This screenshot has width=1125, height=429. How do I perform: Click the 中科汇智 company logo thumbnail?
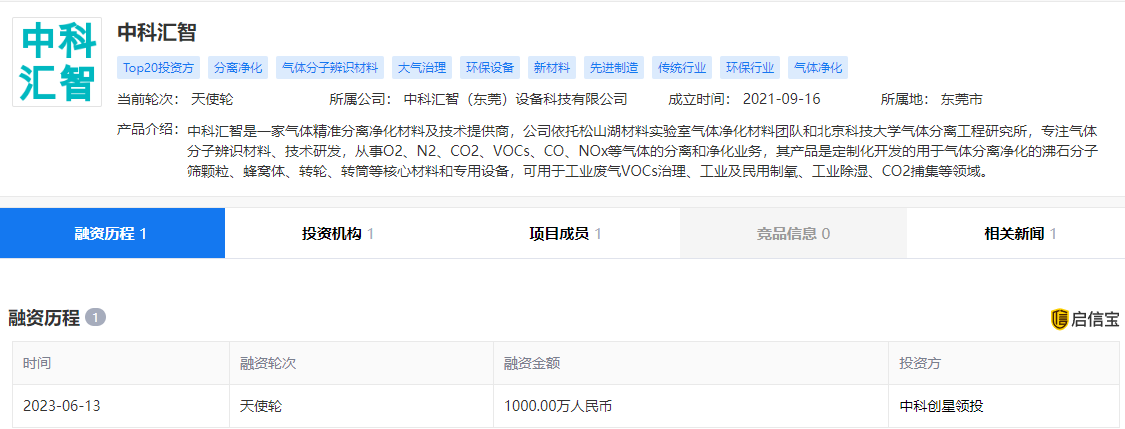point(57,62)
